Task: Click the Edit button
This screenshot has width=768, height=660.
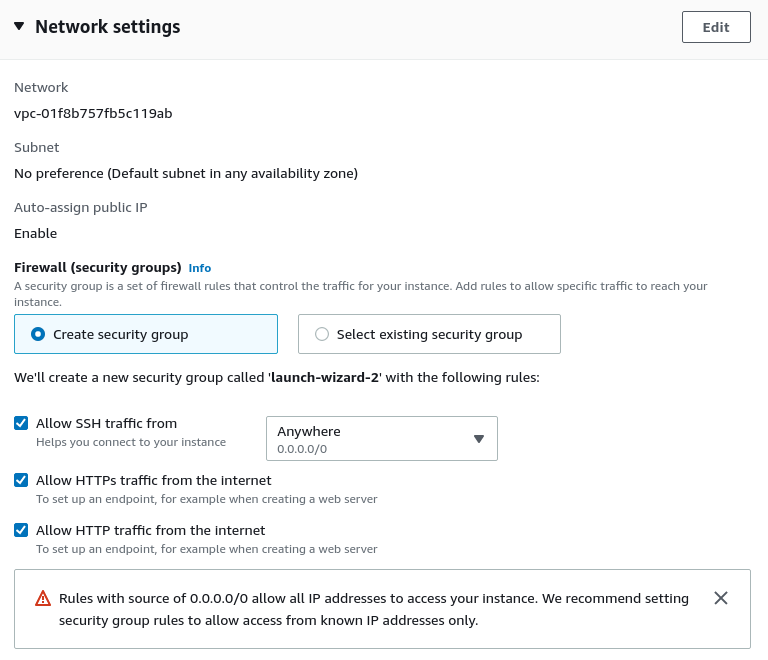Action: tap(716, 27)
